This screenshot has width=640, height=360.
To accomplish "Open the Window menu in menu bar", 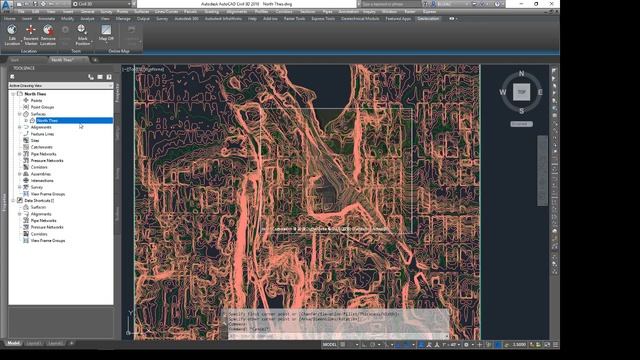I will pyautogui.click(x=389, y=12).
